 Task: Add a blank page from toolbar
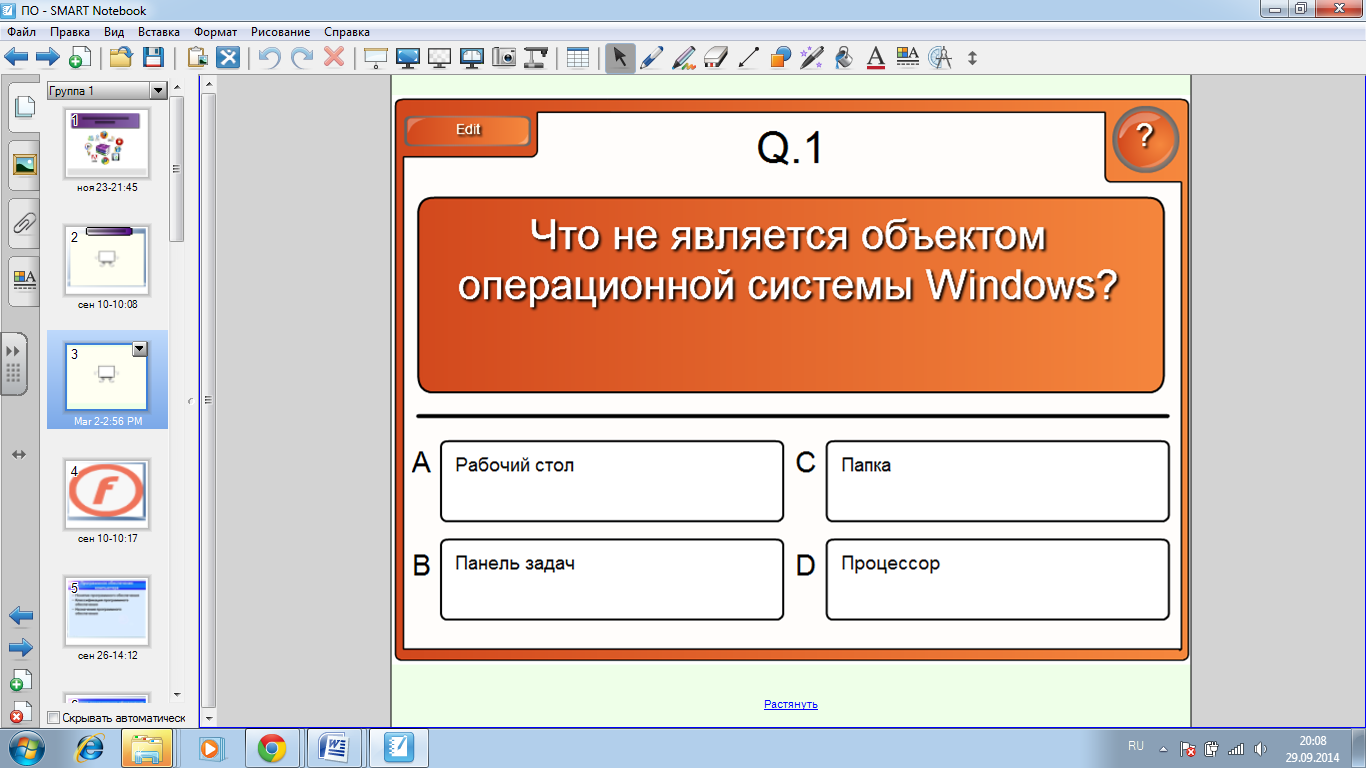[x=80, y=57]
